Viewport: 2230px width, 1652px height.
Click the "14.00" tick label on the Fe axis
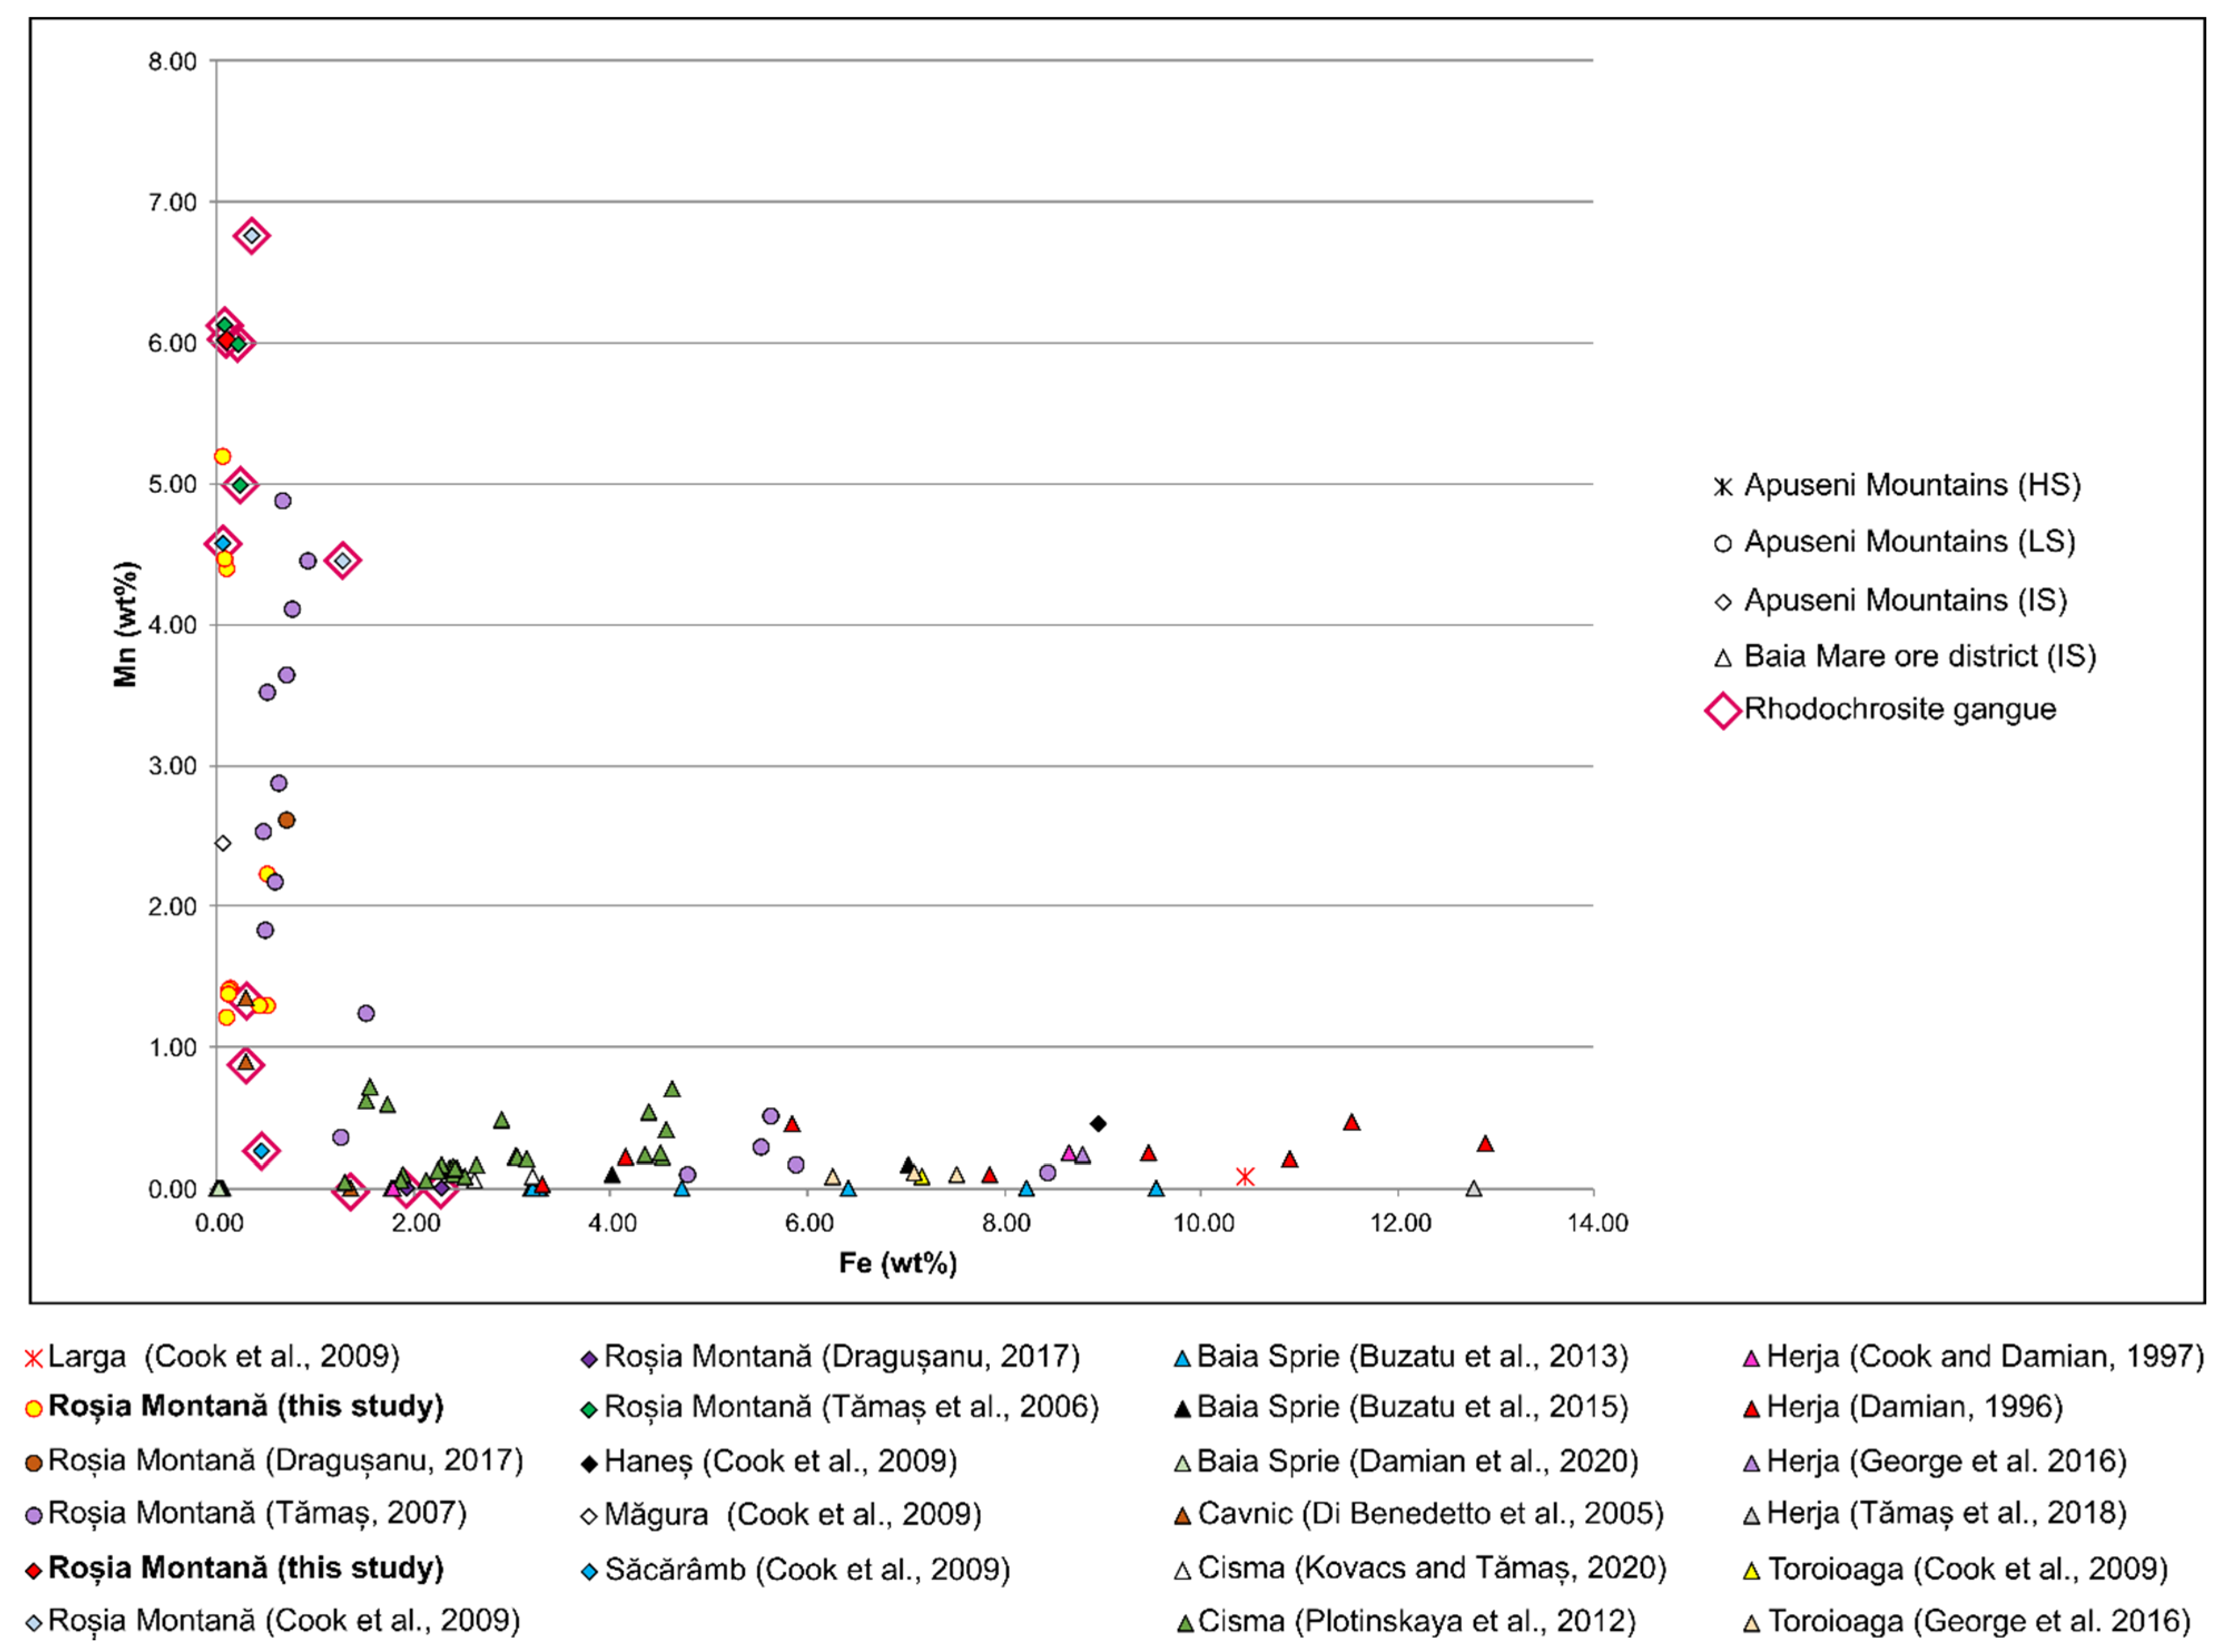coord(1596,1223)
